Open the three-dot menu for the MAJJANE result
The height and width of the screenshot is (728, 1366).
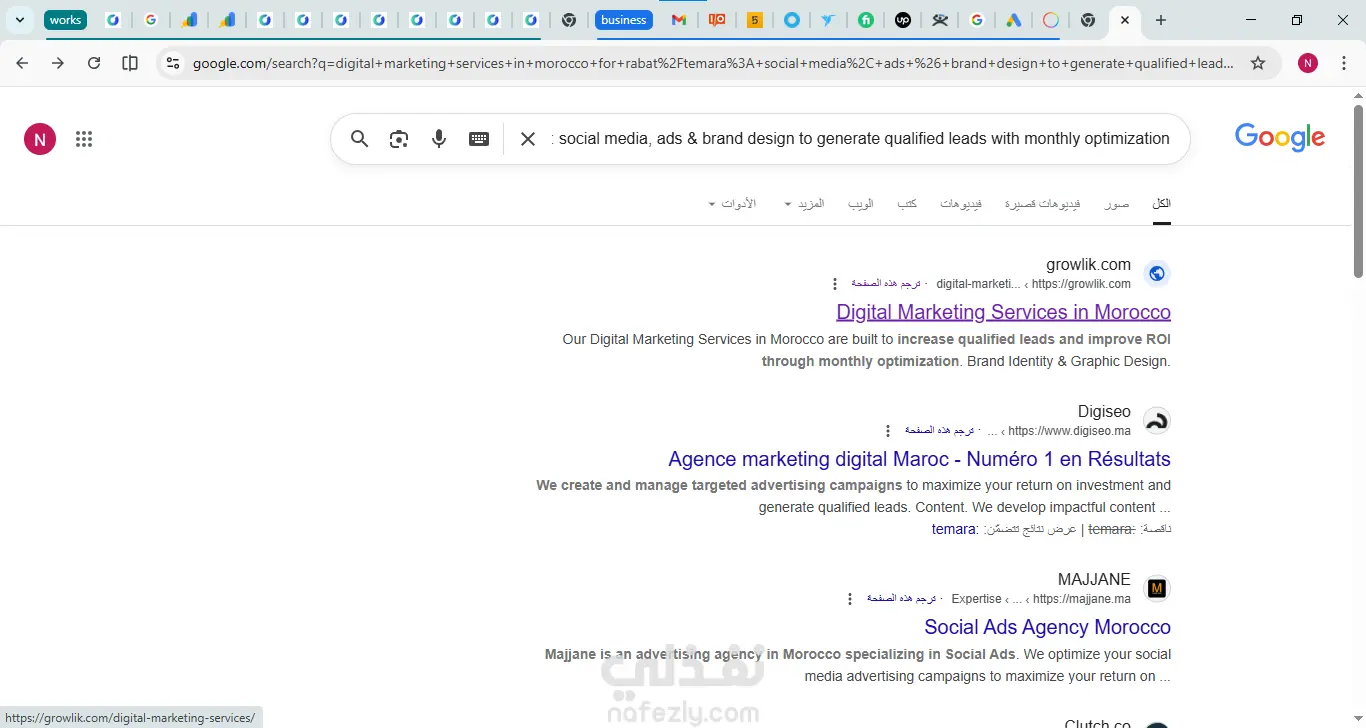850,599
